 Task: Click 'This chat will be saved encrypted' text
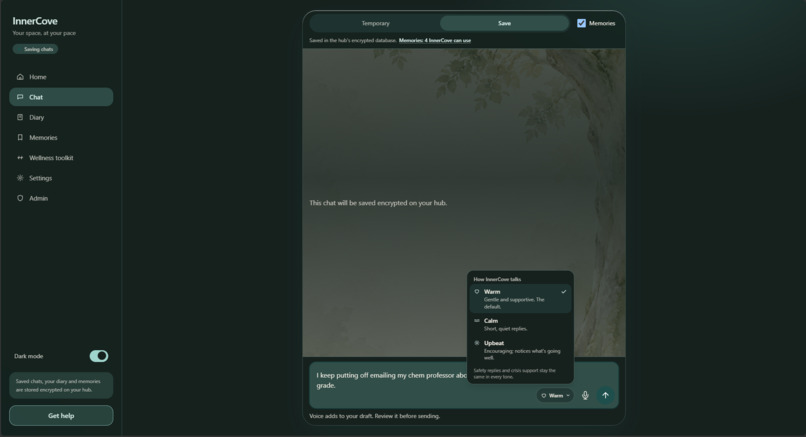click(x=378, y=203)
